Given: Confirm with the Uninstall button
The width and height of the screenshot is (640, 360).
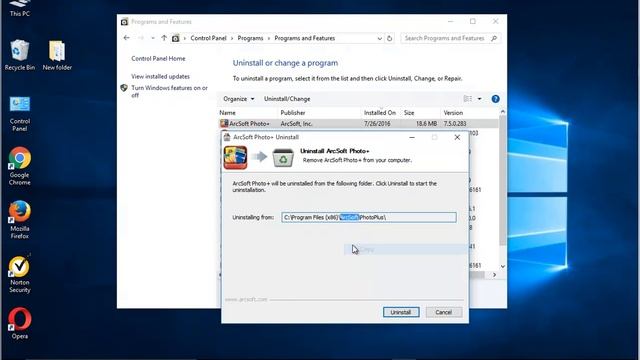Looking at the screenshot, I should (x=401, y=312).
